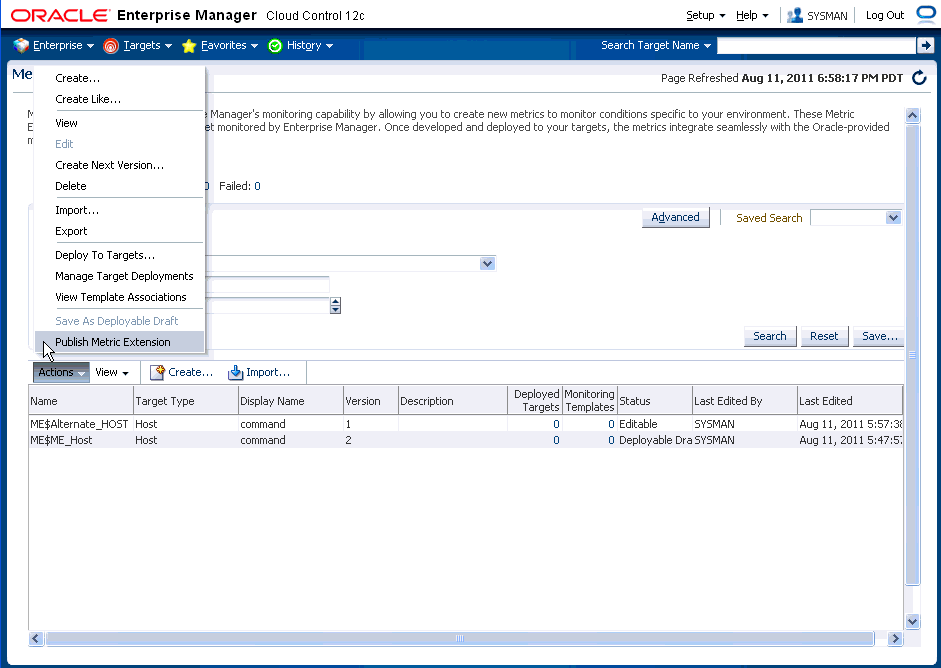941x668 pixels.
Task: Click the Actions toolbar button
Action: pos(61,372)
